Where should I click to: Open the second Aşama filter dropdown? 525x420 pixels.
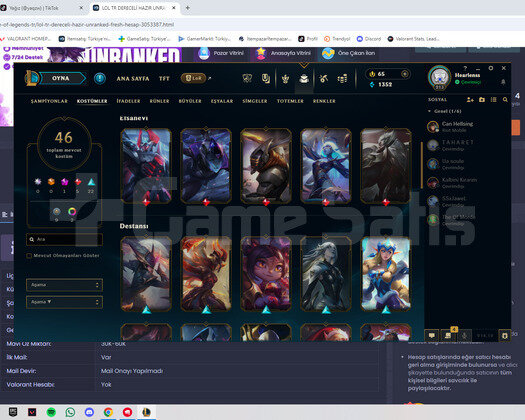click(x=64, y=302)
